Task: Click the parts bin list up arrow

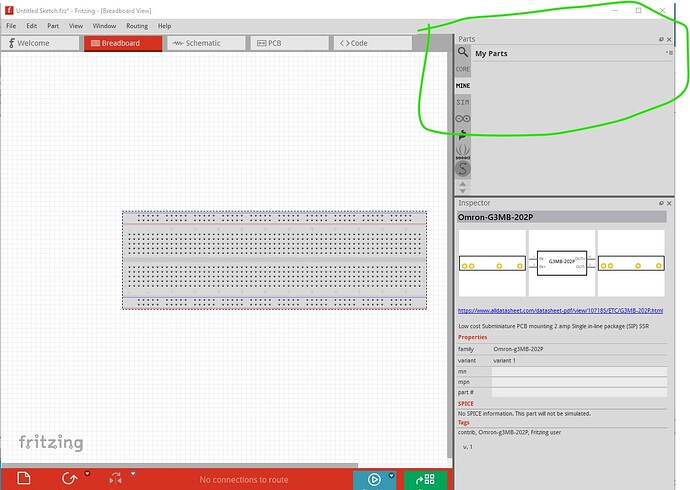Action: coord(462,184)
